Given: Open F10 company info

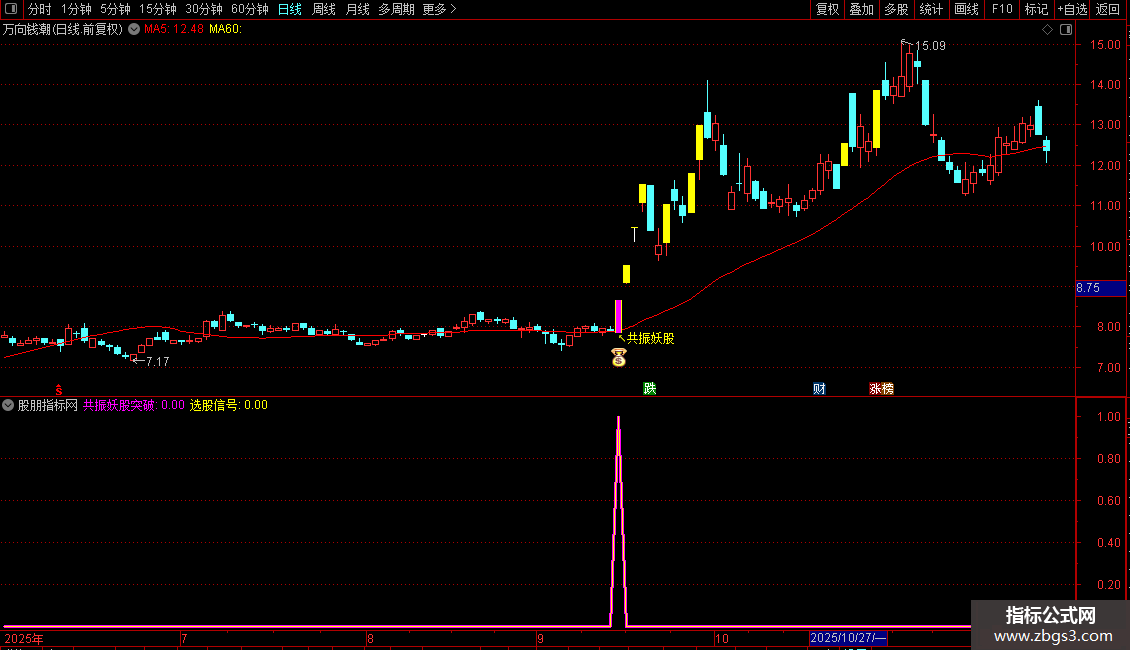Looking at the screenshot, I should tap(1002, 9).
